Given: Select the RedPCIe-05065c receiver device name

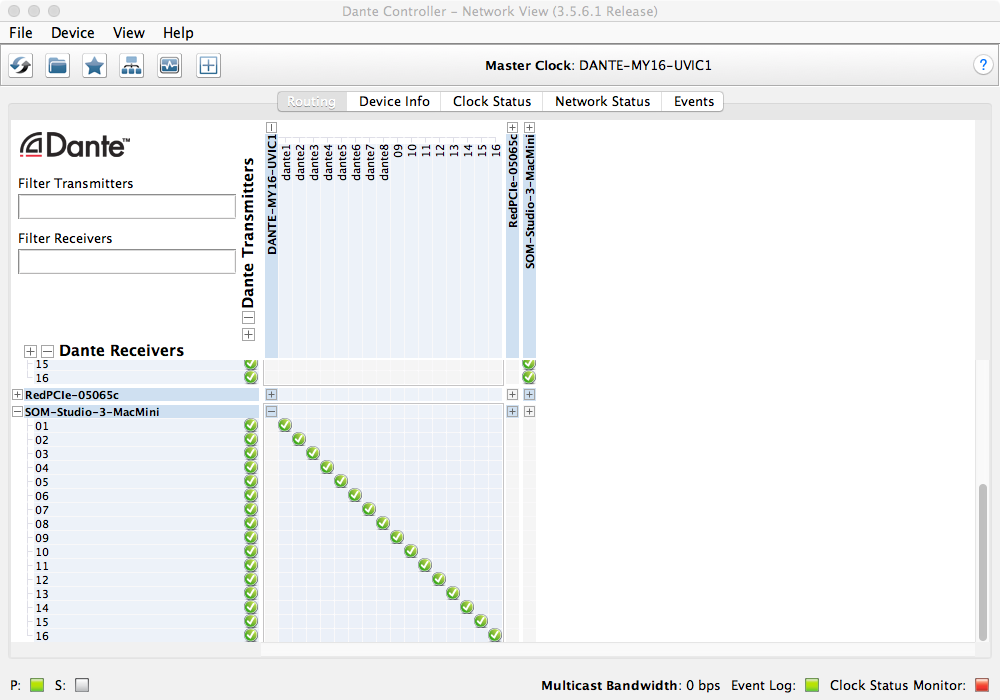Looking at the screenshot, I should (x=71, y=395).
